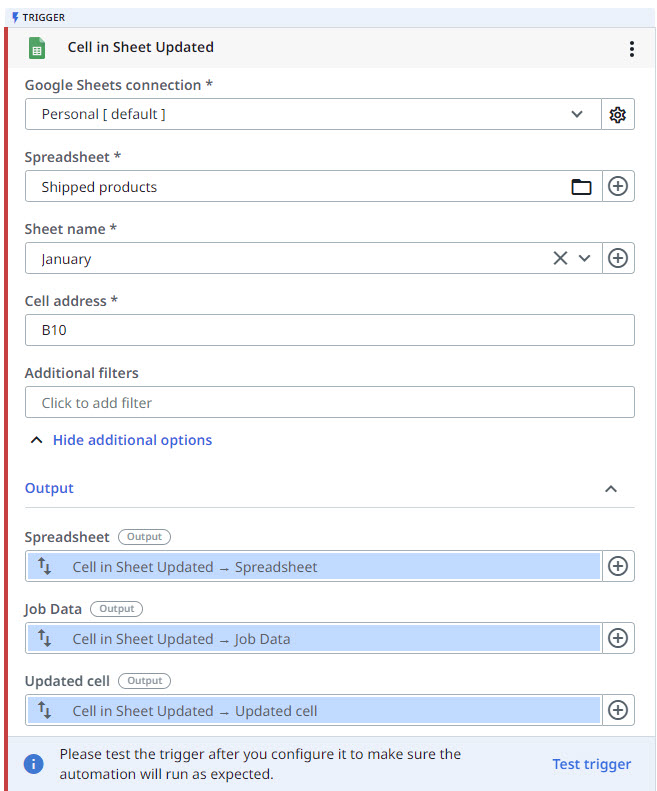
Task: Hide additional options
Action: click(x=132, y=440)
